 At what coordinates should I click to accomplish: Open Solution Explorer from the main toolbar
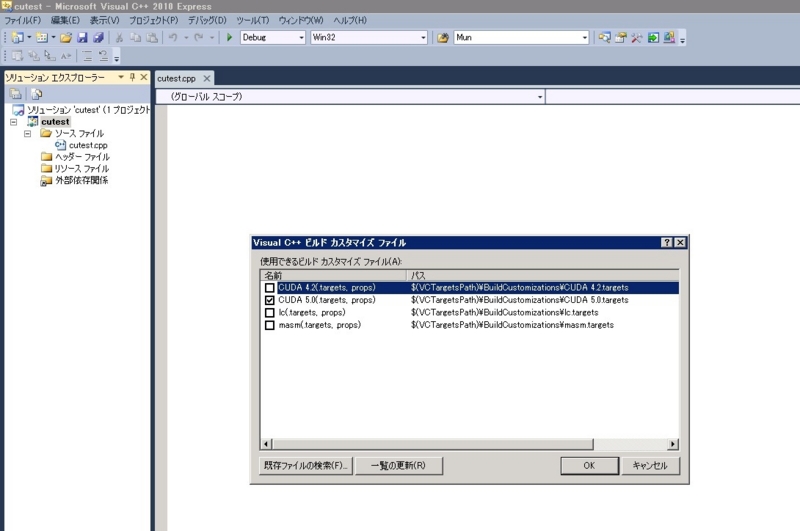point(604,37)
